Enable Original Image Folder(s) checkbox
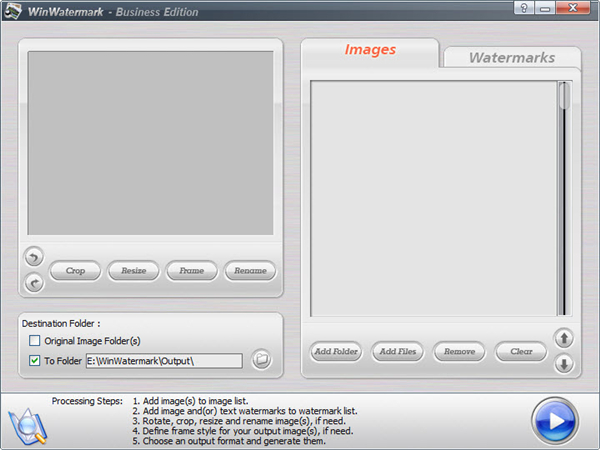The image size is (600, 450). [x=35, y=341]
